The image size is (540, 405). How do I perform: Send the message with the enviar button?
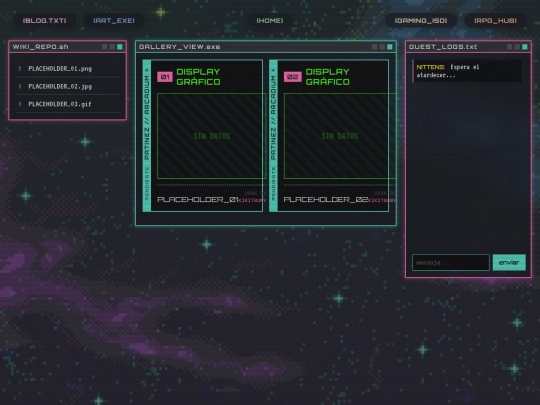pos(509,262)
